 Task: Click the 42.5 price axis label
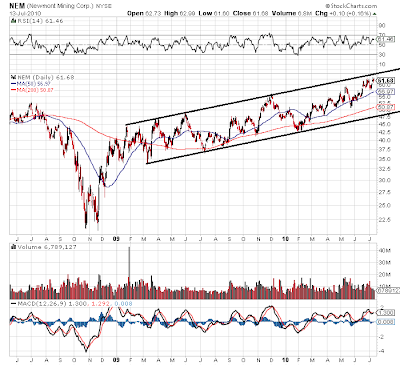point(384,132)
